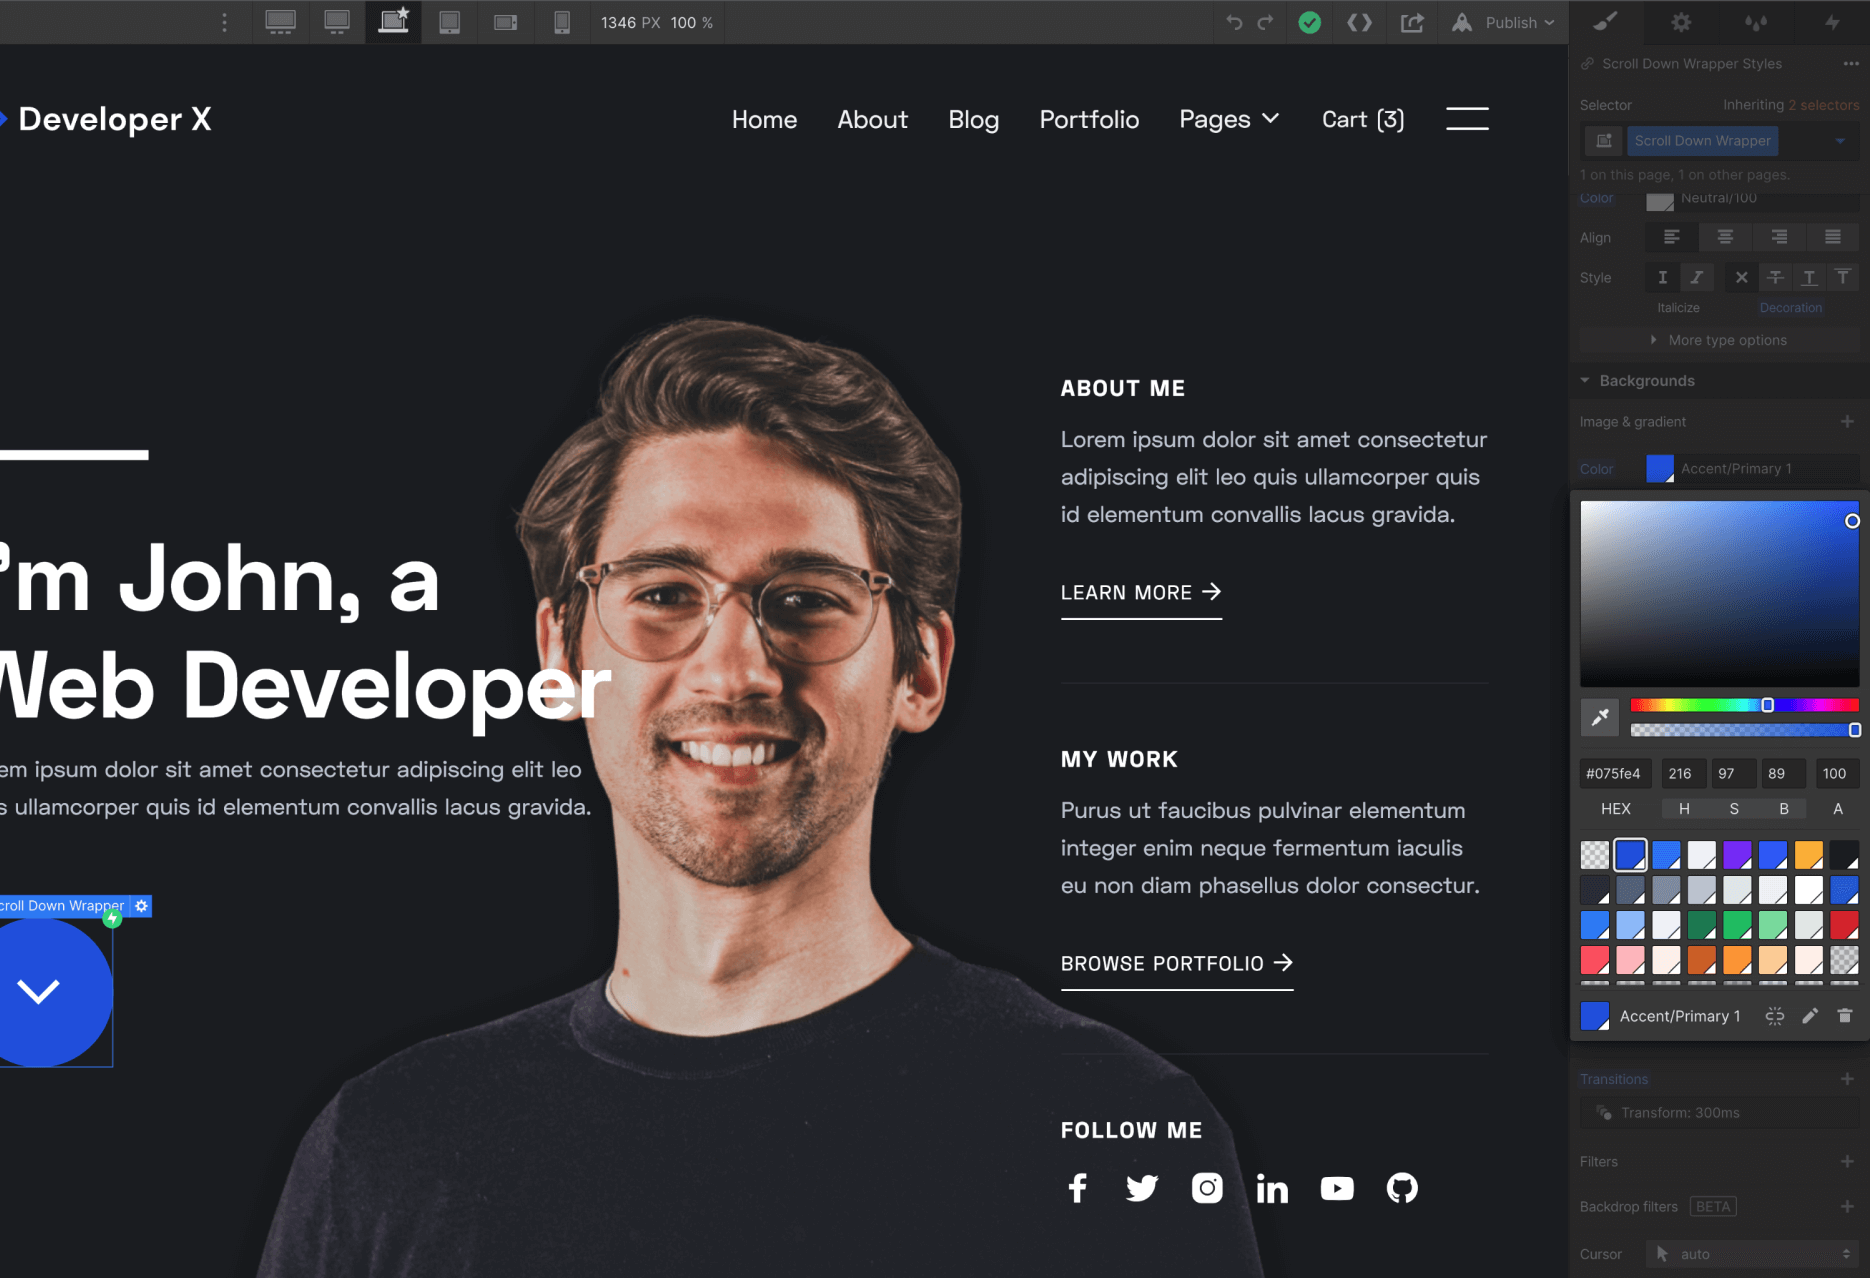Activate the eyedropper in the color picker
This screenshot has width=1870, height=1278.
tap(1599, 717)
